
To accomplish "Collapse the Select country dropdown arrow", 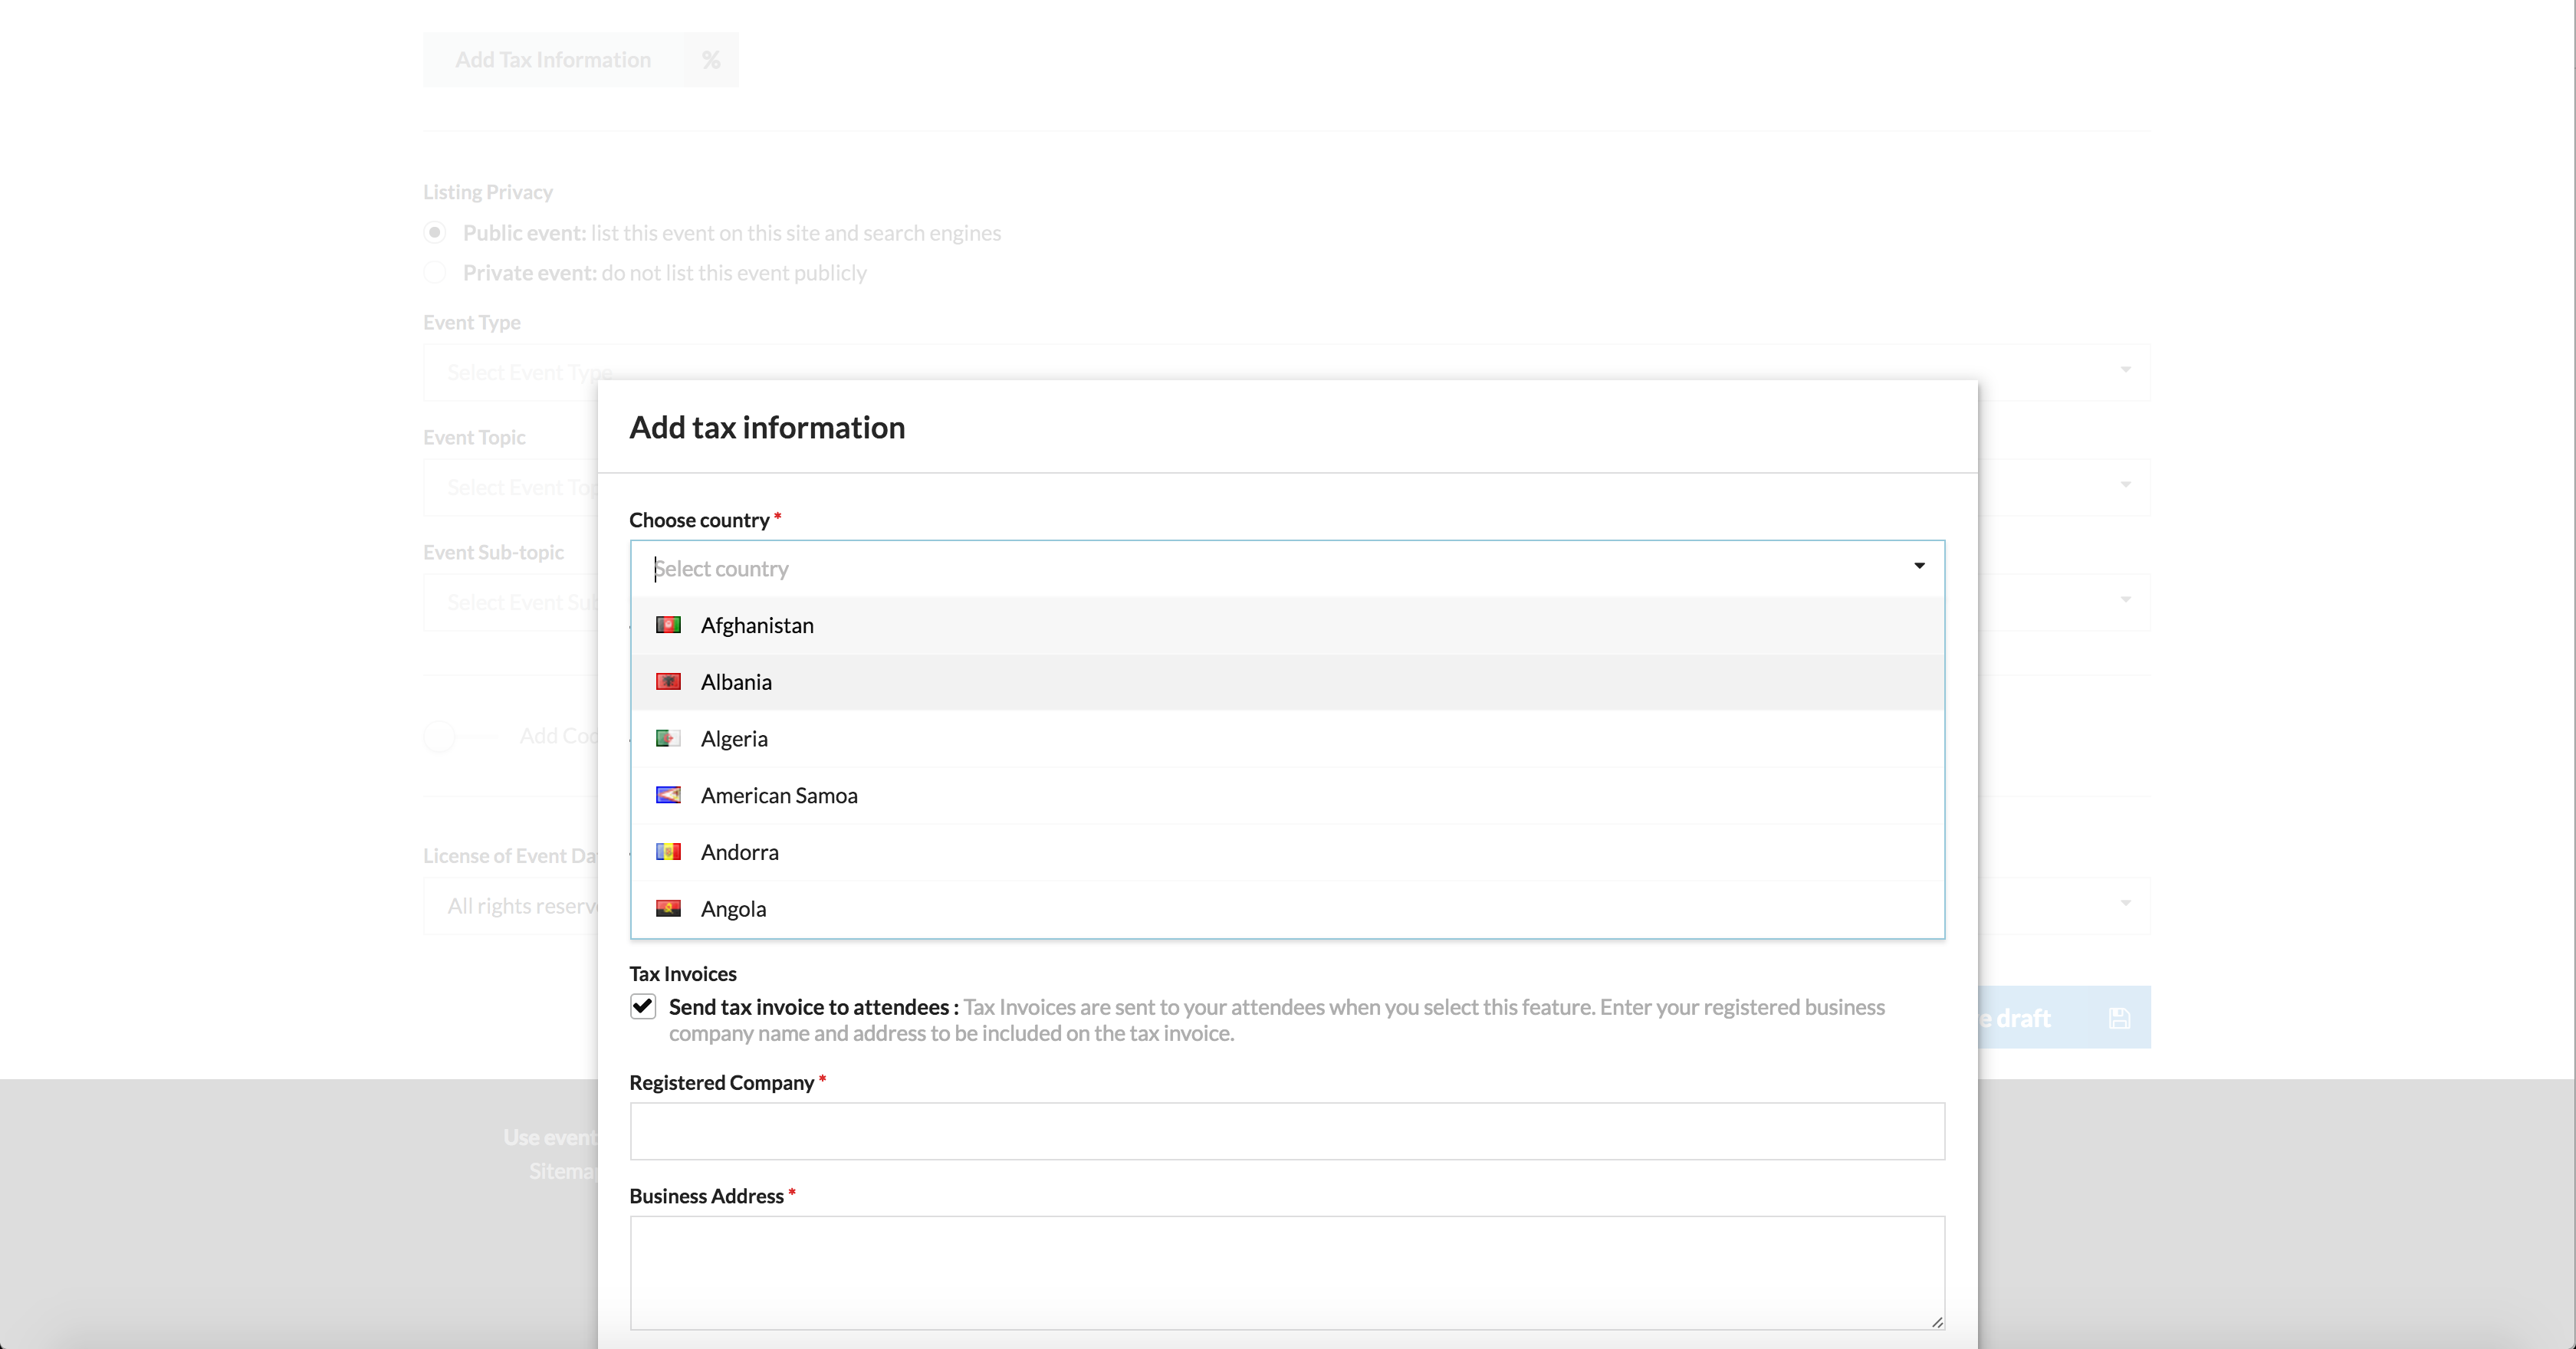I will tap(1919, 566).
